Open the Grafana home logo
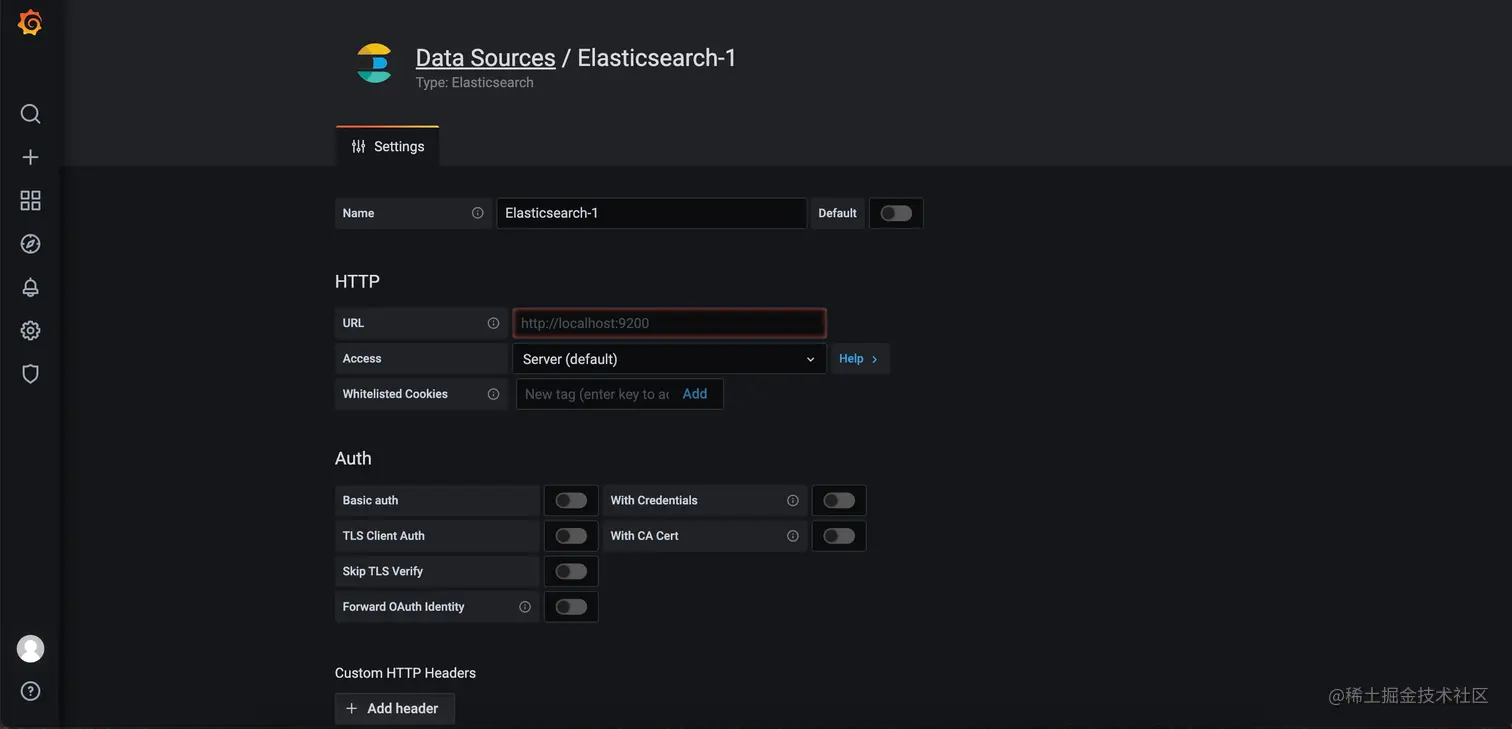The height and width of the screenshot is (729, 1512). coord(30,22)
